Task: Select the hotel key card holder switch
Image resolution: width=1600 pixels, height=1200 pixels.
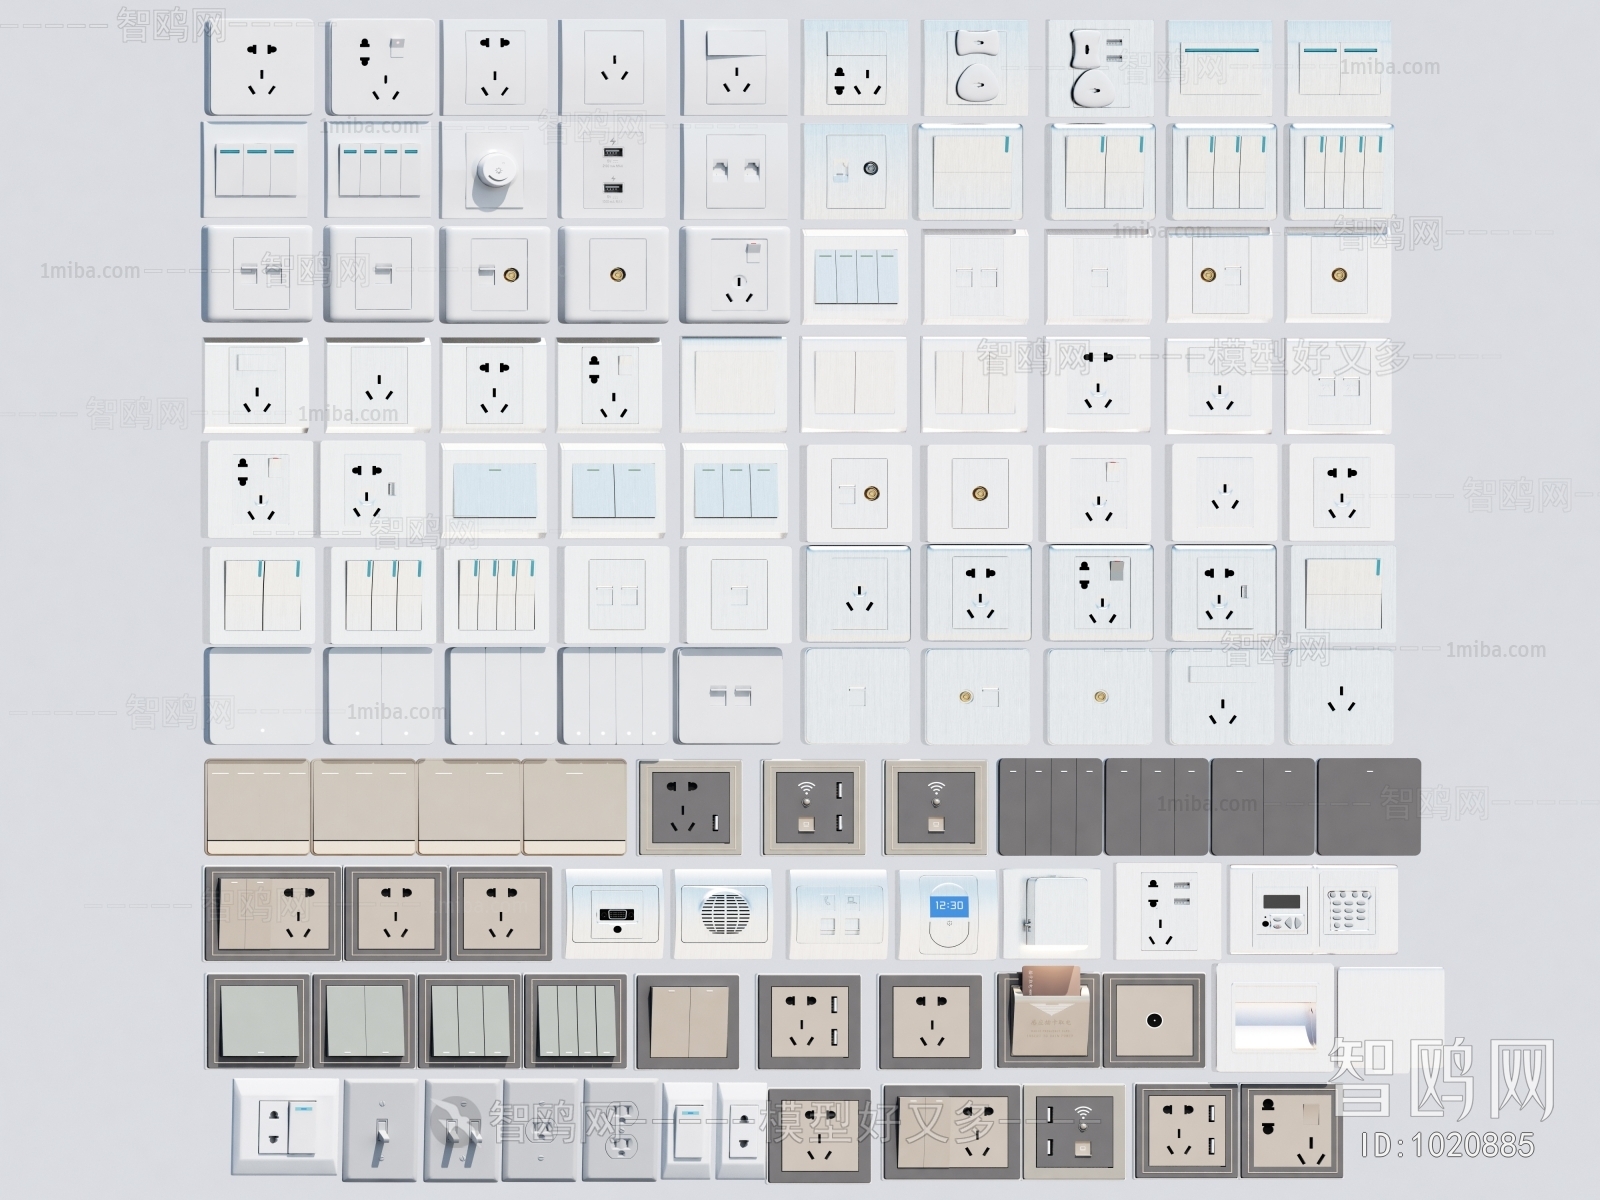Action: 1048,1018
